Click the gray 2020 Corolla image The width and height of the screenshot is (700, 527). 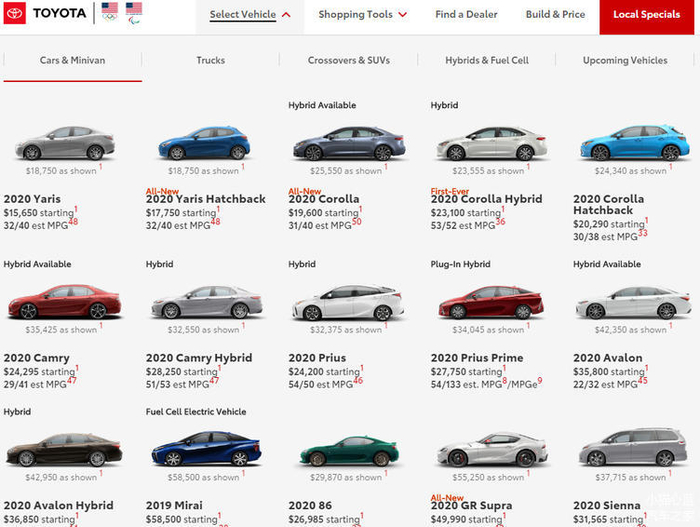point(349,143)
